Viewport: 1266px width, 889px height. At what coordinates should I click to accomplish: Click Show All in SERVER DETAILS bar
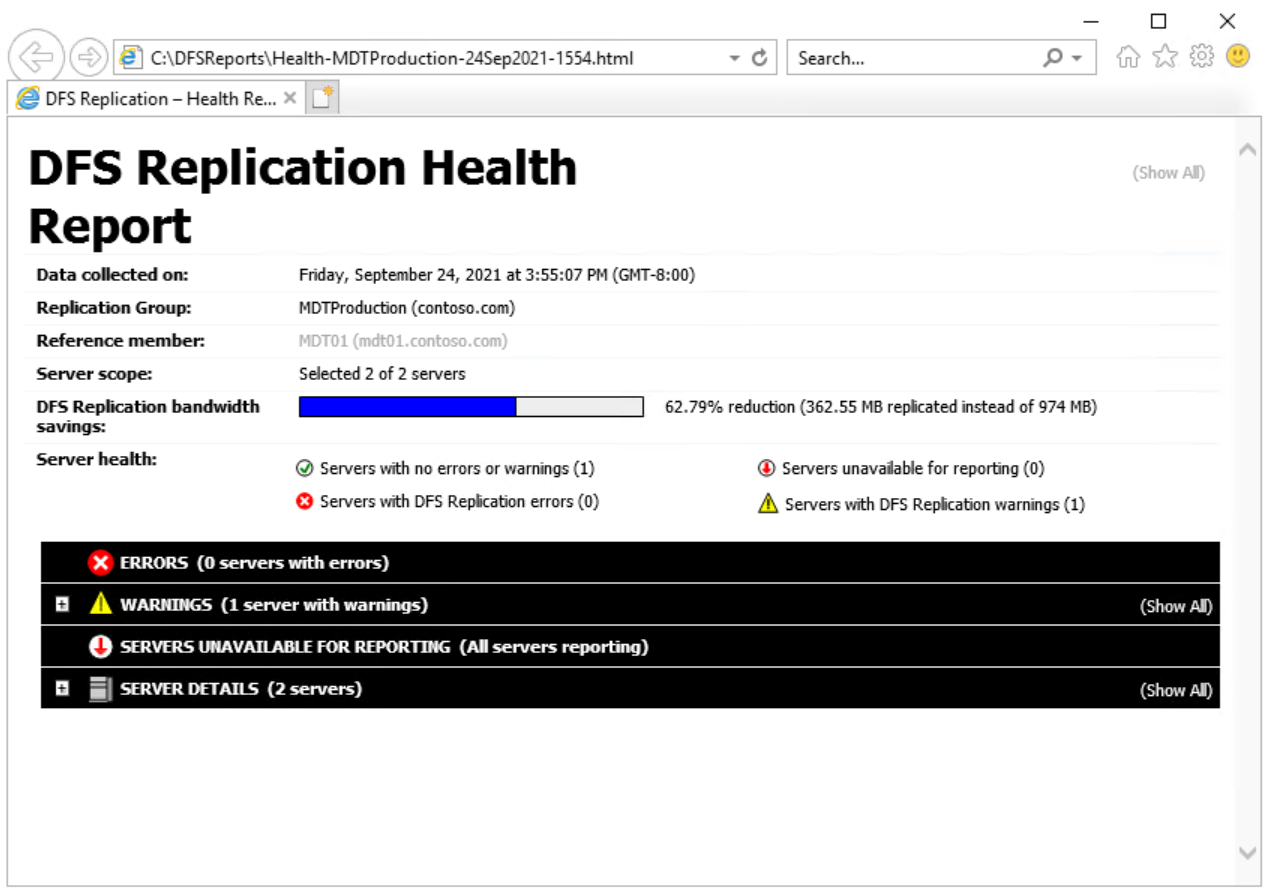tap(1175, 690)
